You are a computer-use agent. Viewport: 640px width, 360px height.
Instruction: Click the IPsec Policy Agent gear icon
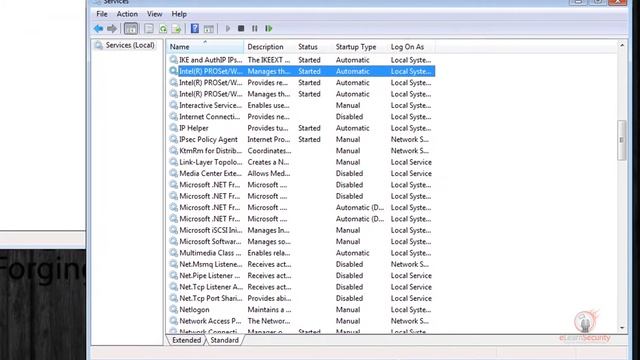point(173,139)
